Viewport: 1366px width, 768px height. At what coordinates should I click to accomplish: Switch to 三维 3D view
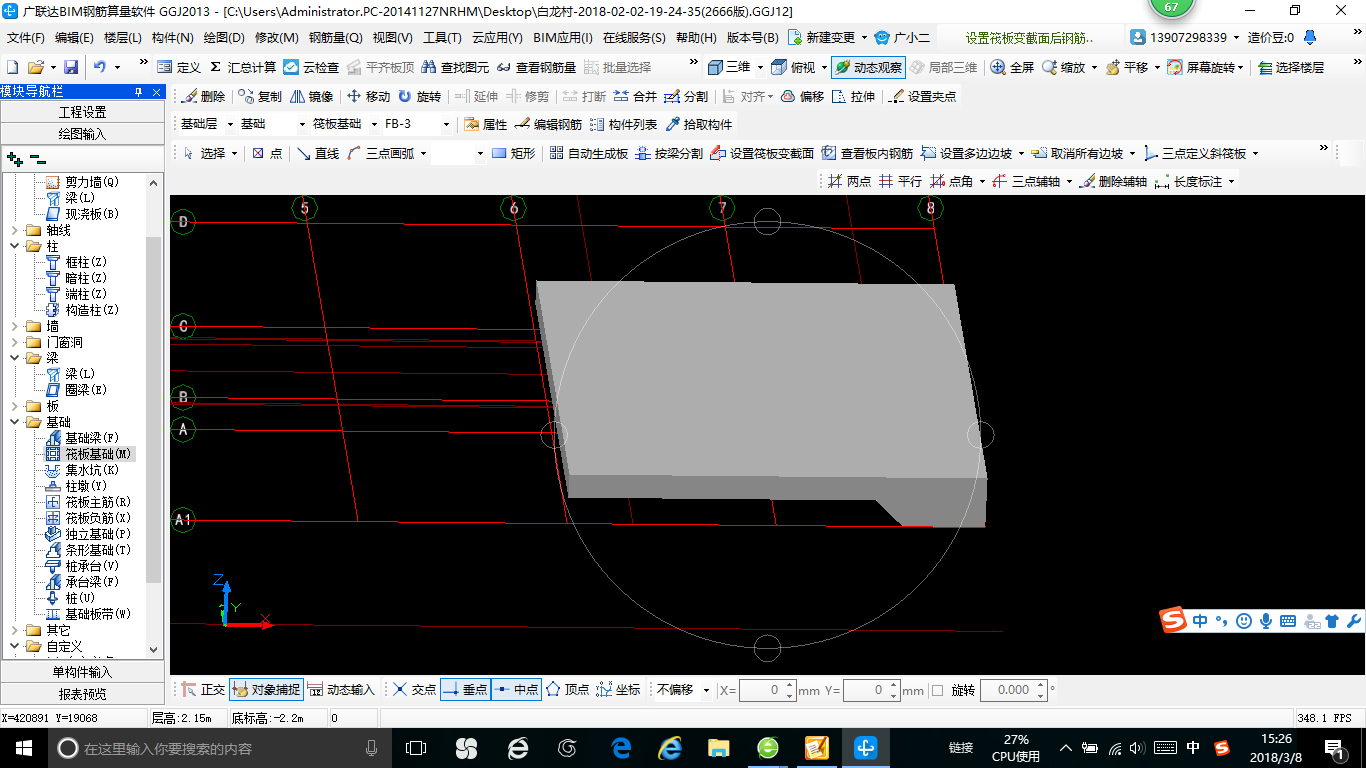coord(729,67)
